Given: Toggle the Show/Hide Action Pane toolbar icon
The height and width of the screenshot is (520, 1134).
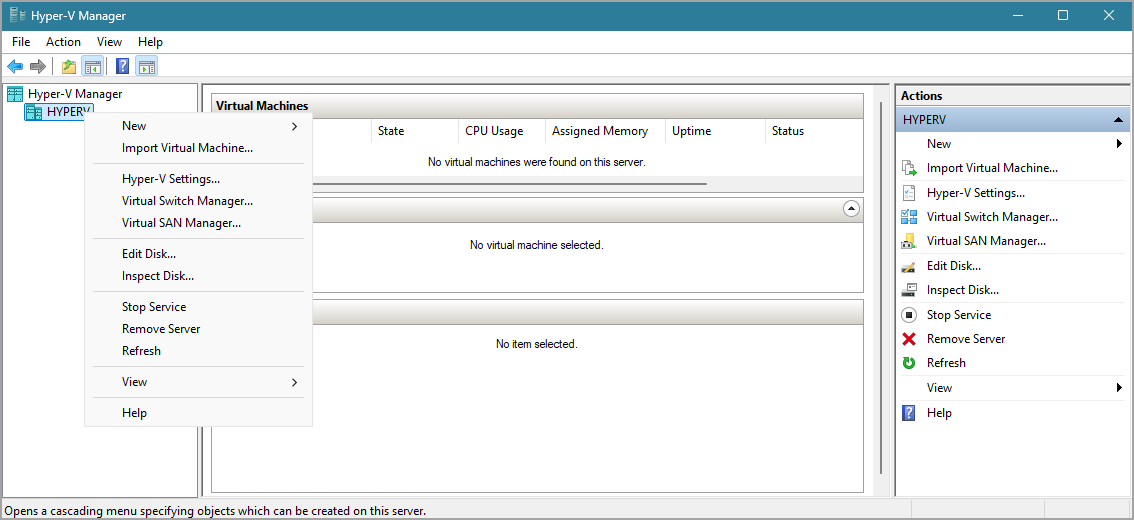Looking at the screenshot, I should (x=146, y=67).
